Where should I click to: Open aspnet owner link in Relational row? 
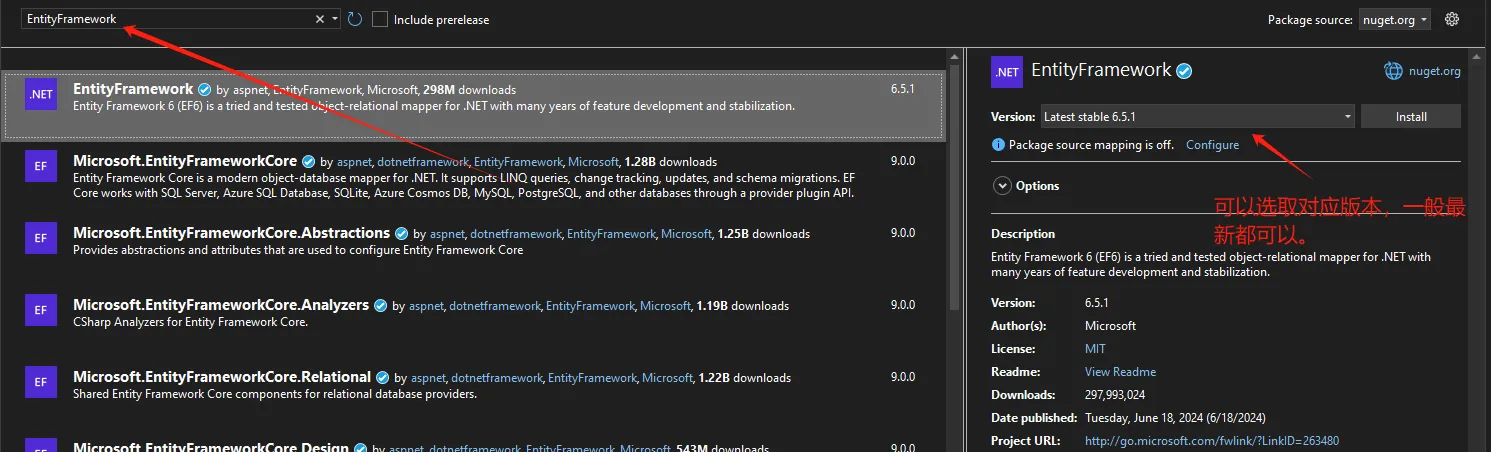tap(427, 378)
